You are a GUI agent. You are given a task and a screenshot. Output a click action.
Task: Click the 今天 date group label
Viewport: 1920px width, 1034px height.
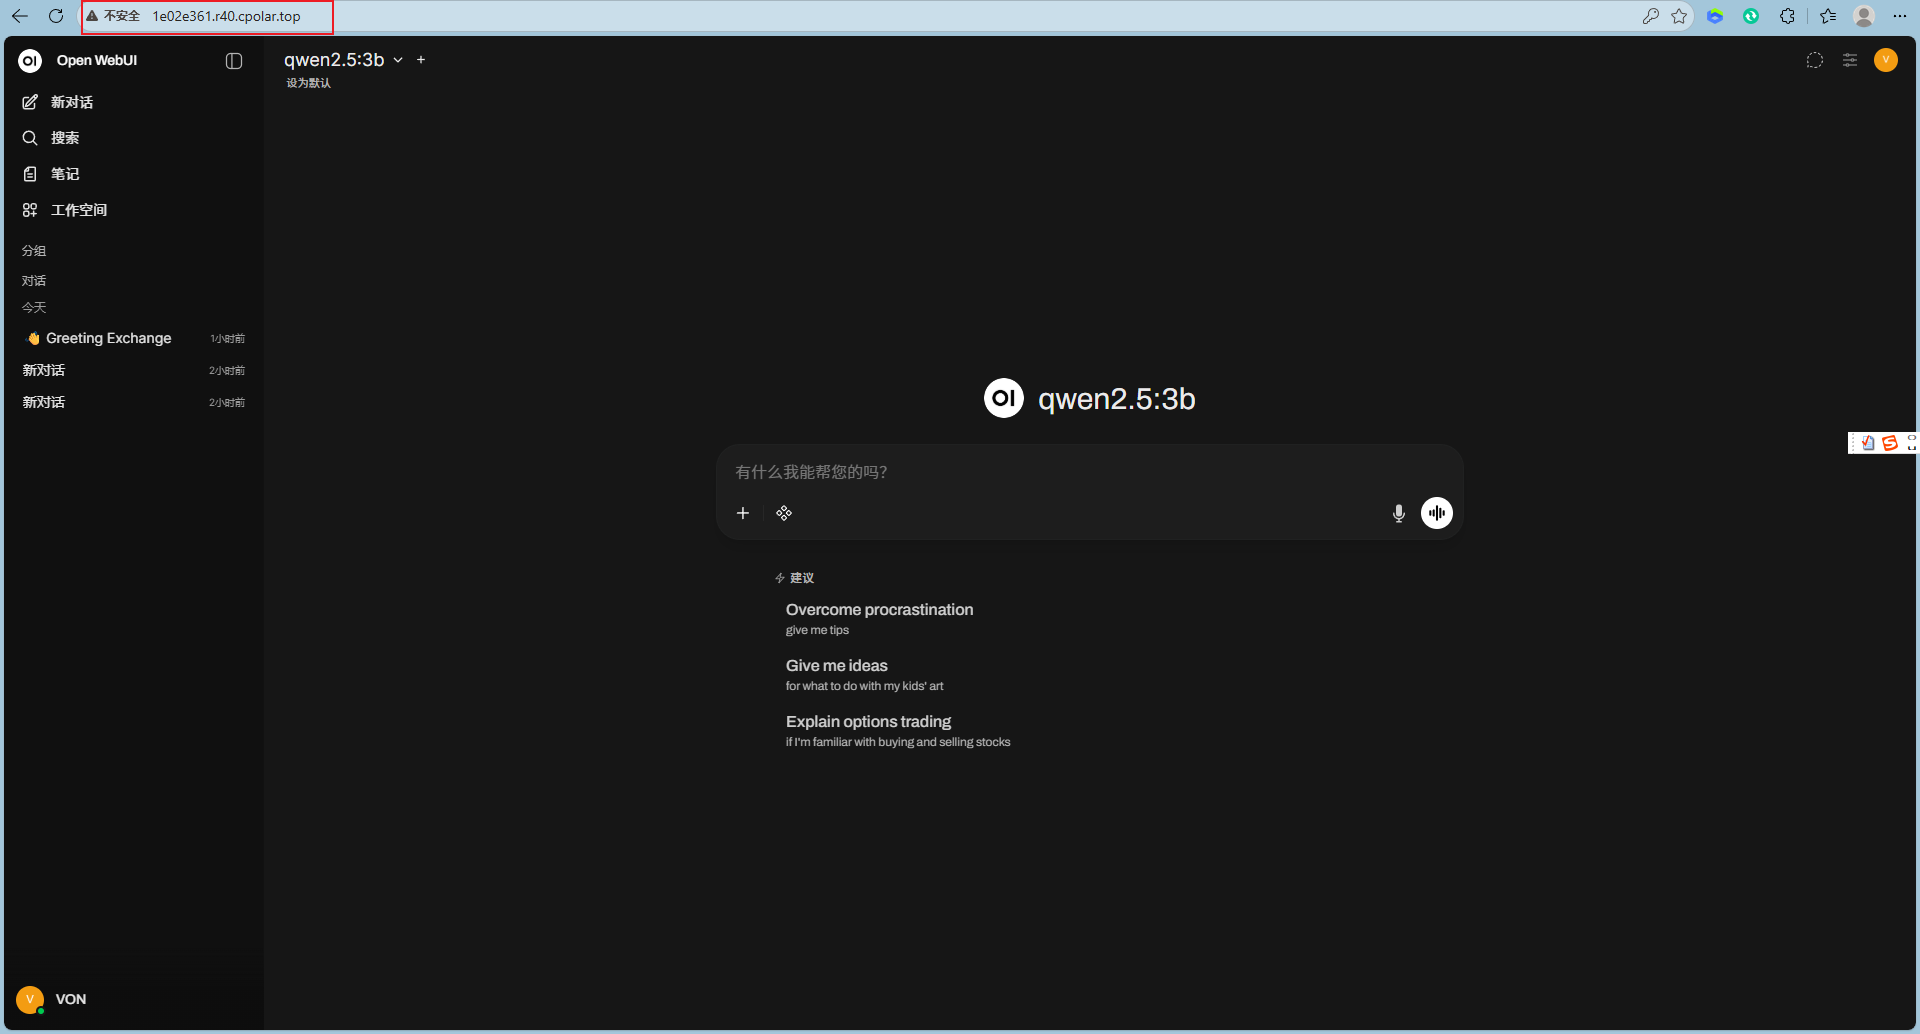point(34,308)
